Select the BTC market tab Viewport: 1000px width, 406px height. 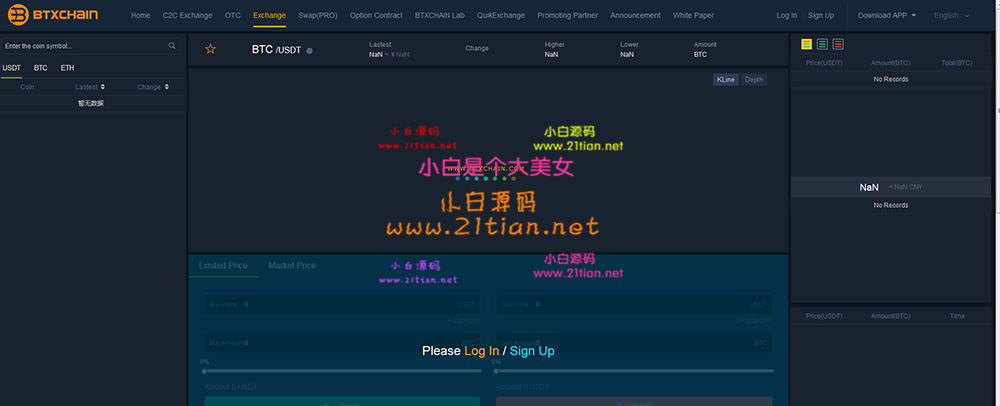pyautogui.click(x=40, y=68)
